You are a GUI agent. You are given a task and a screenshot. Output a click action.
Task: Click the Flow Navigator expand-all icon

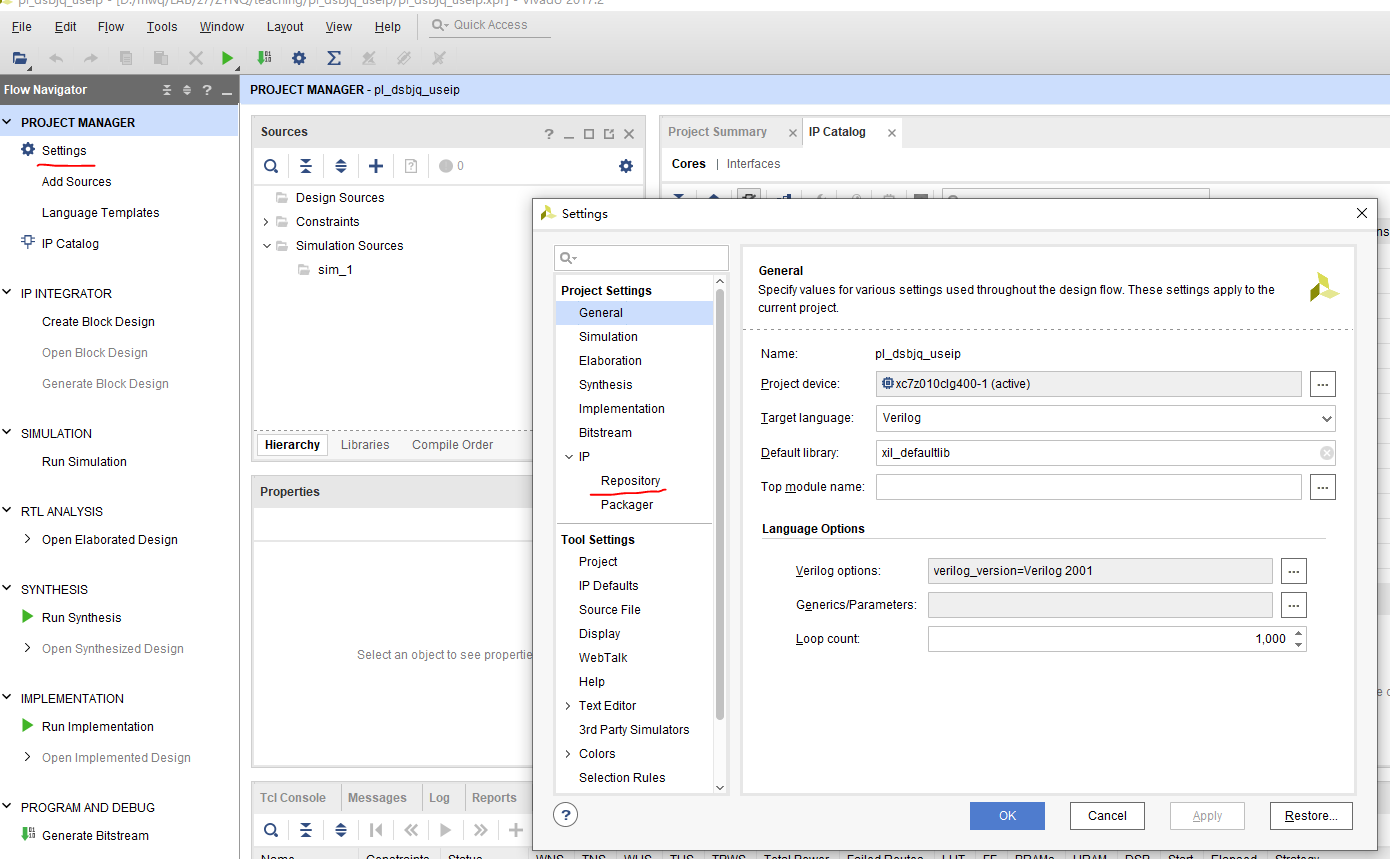[x=186, y=90]
